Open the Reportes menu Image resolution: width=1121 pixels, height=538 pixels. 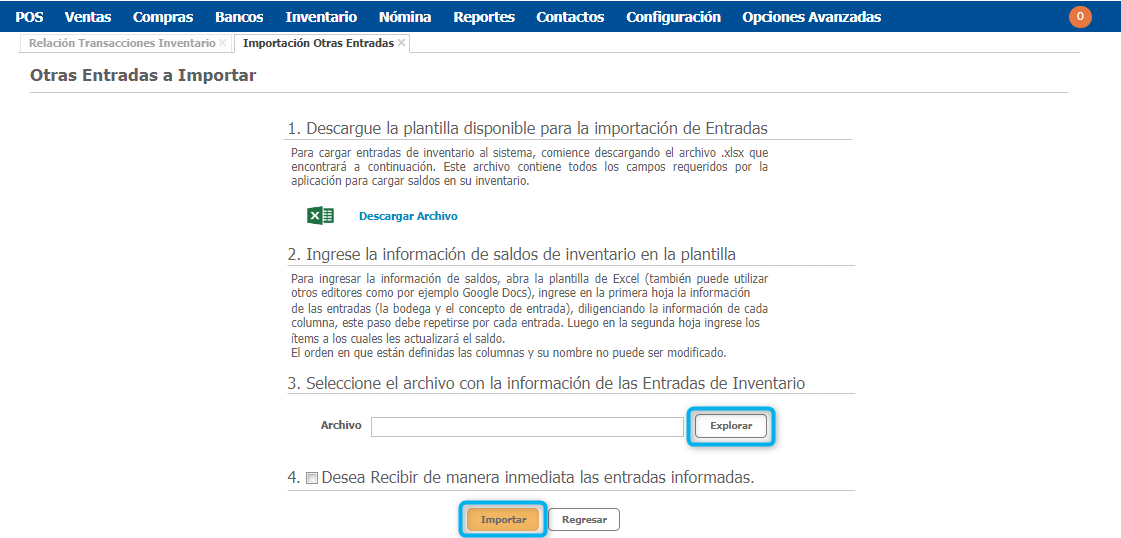click(x=484, y=17)
